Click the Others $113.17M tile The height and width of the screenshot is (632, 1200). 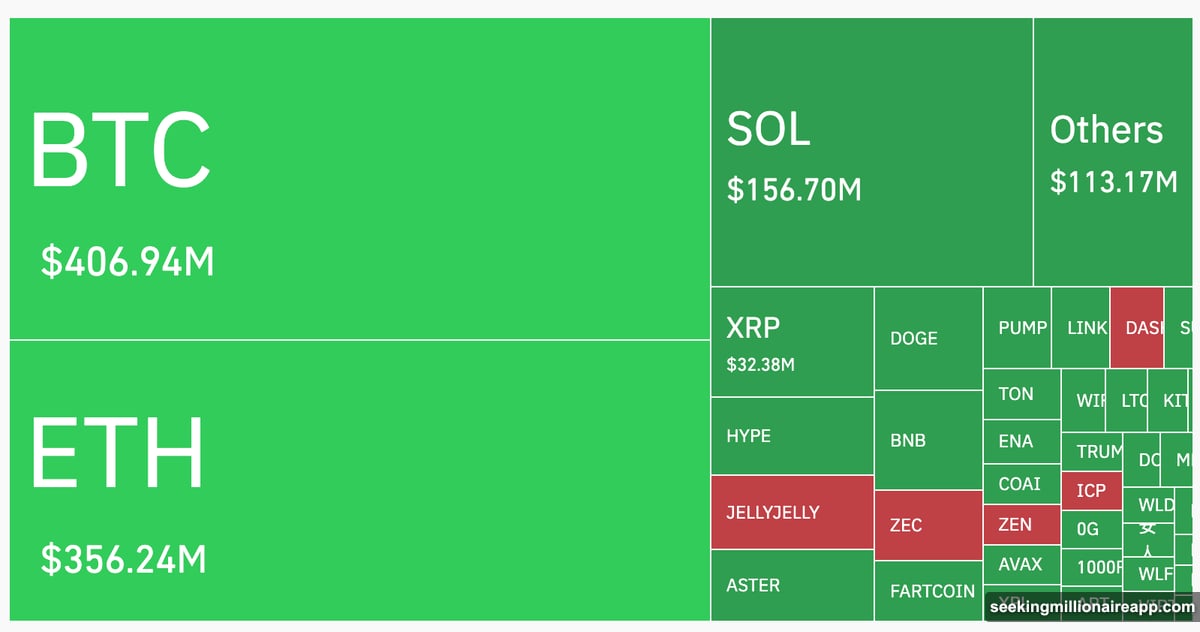(x=1114, y=152)
